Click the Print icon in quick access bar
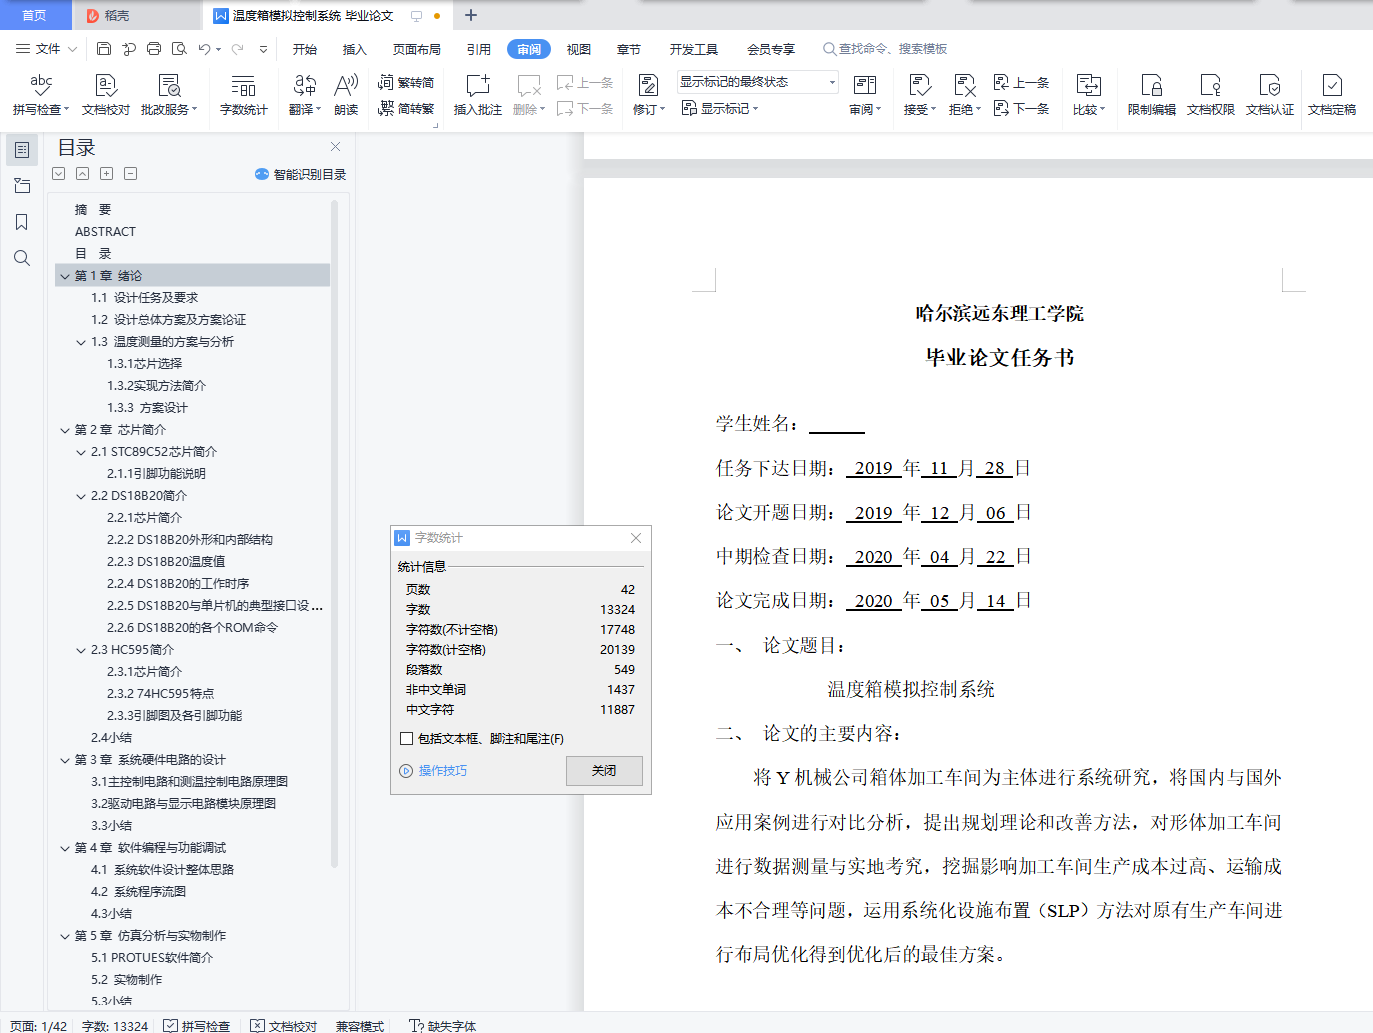The image size is (1373, 1033). [x=154, y=48]
